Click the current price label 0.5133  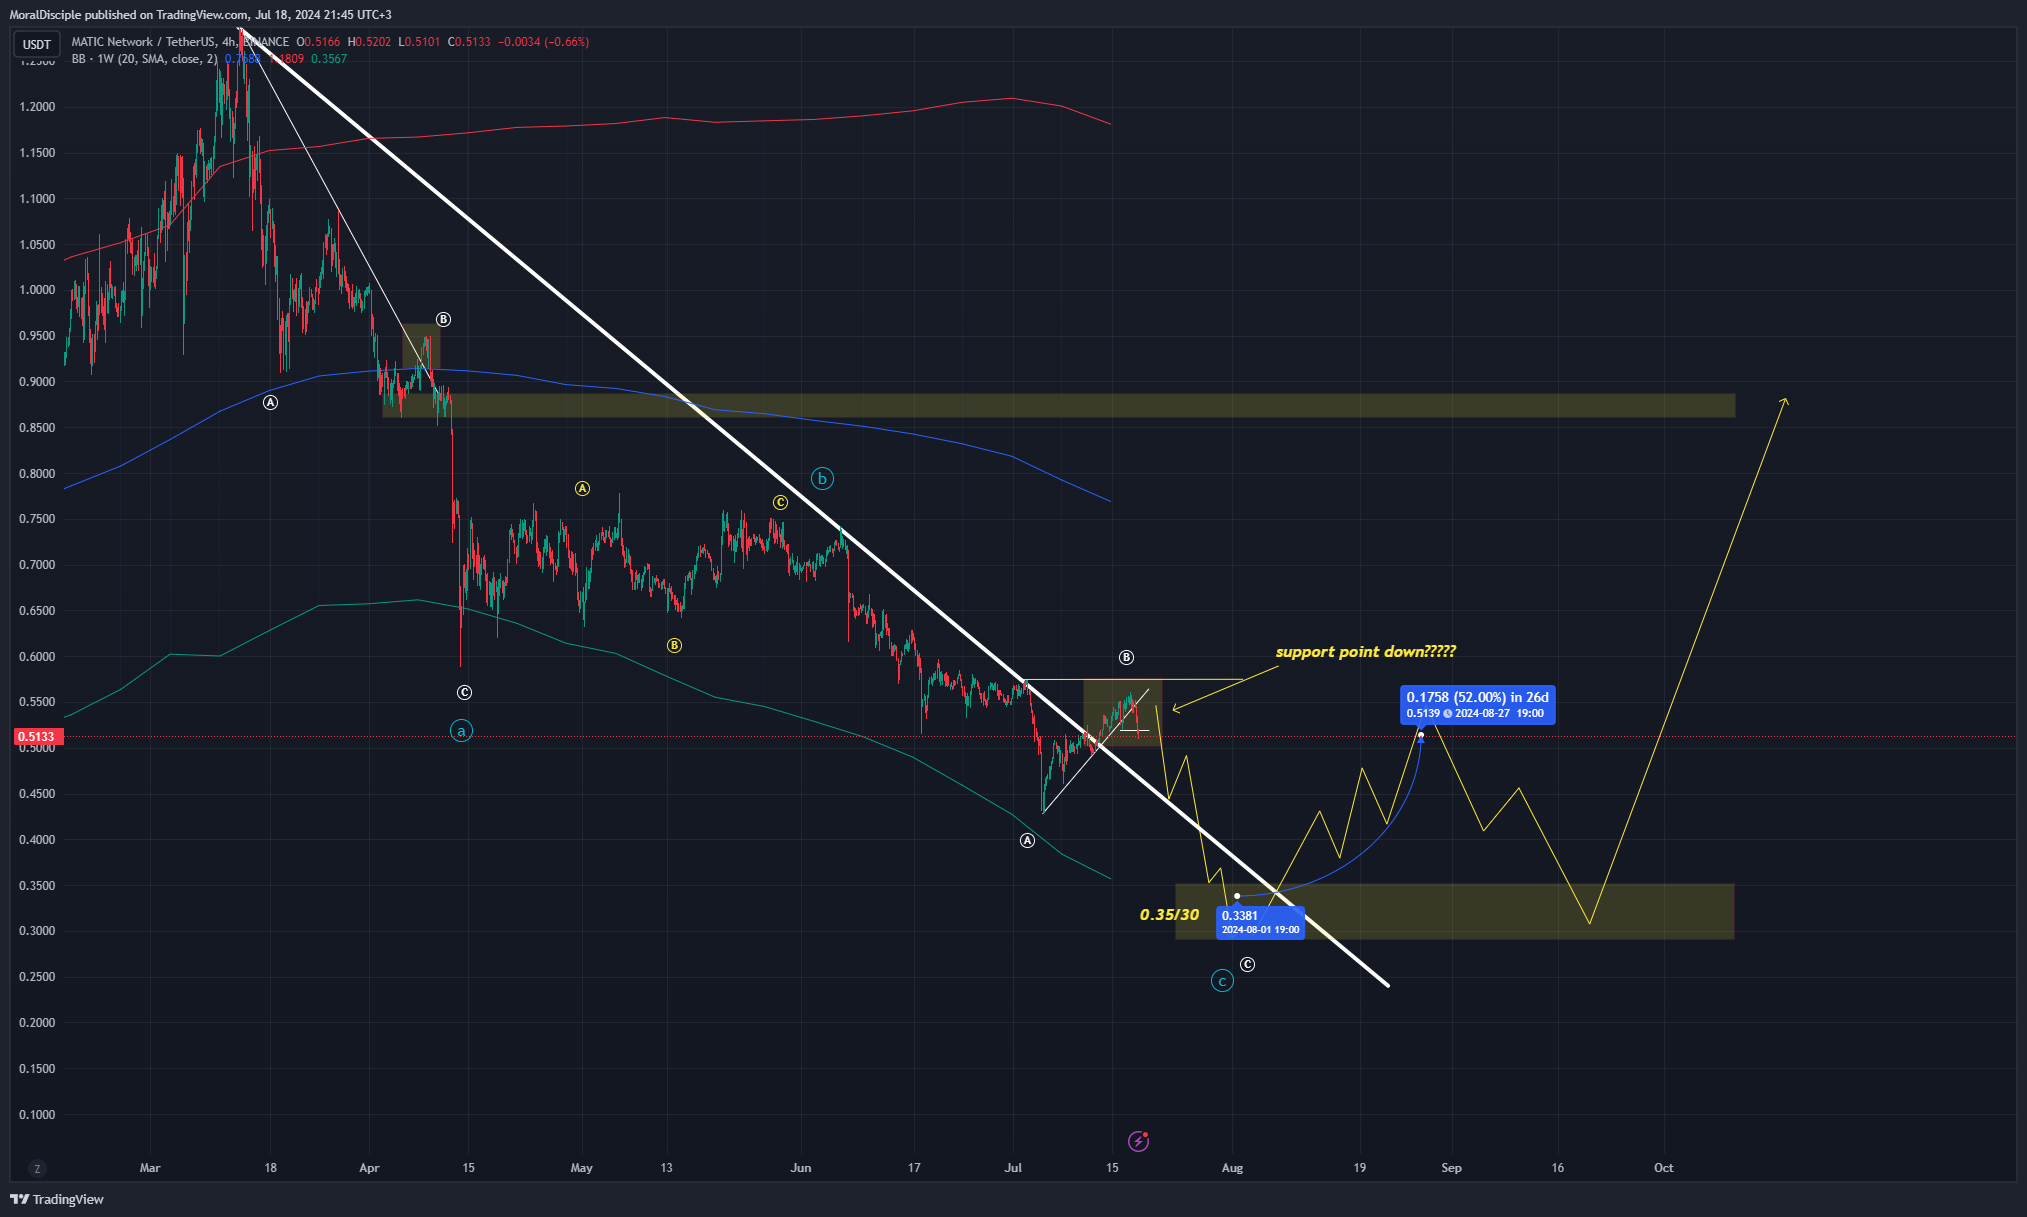(37, 737)
